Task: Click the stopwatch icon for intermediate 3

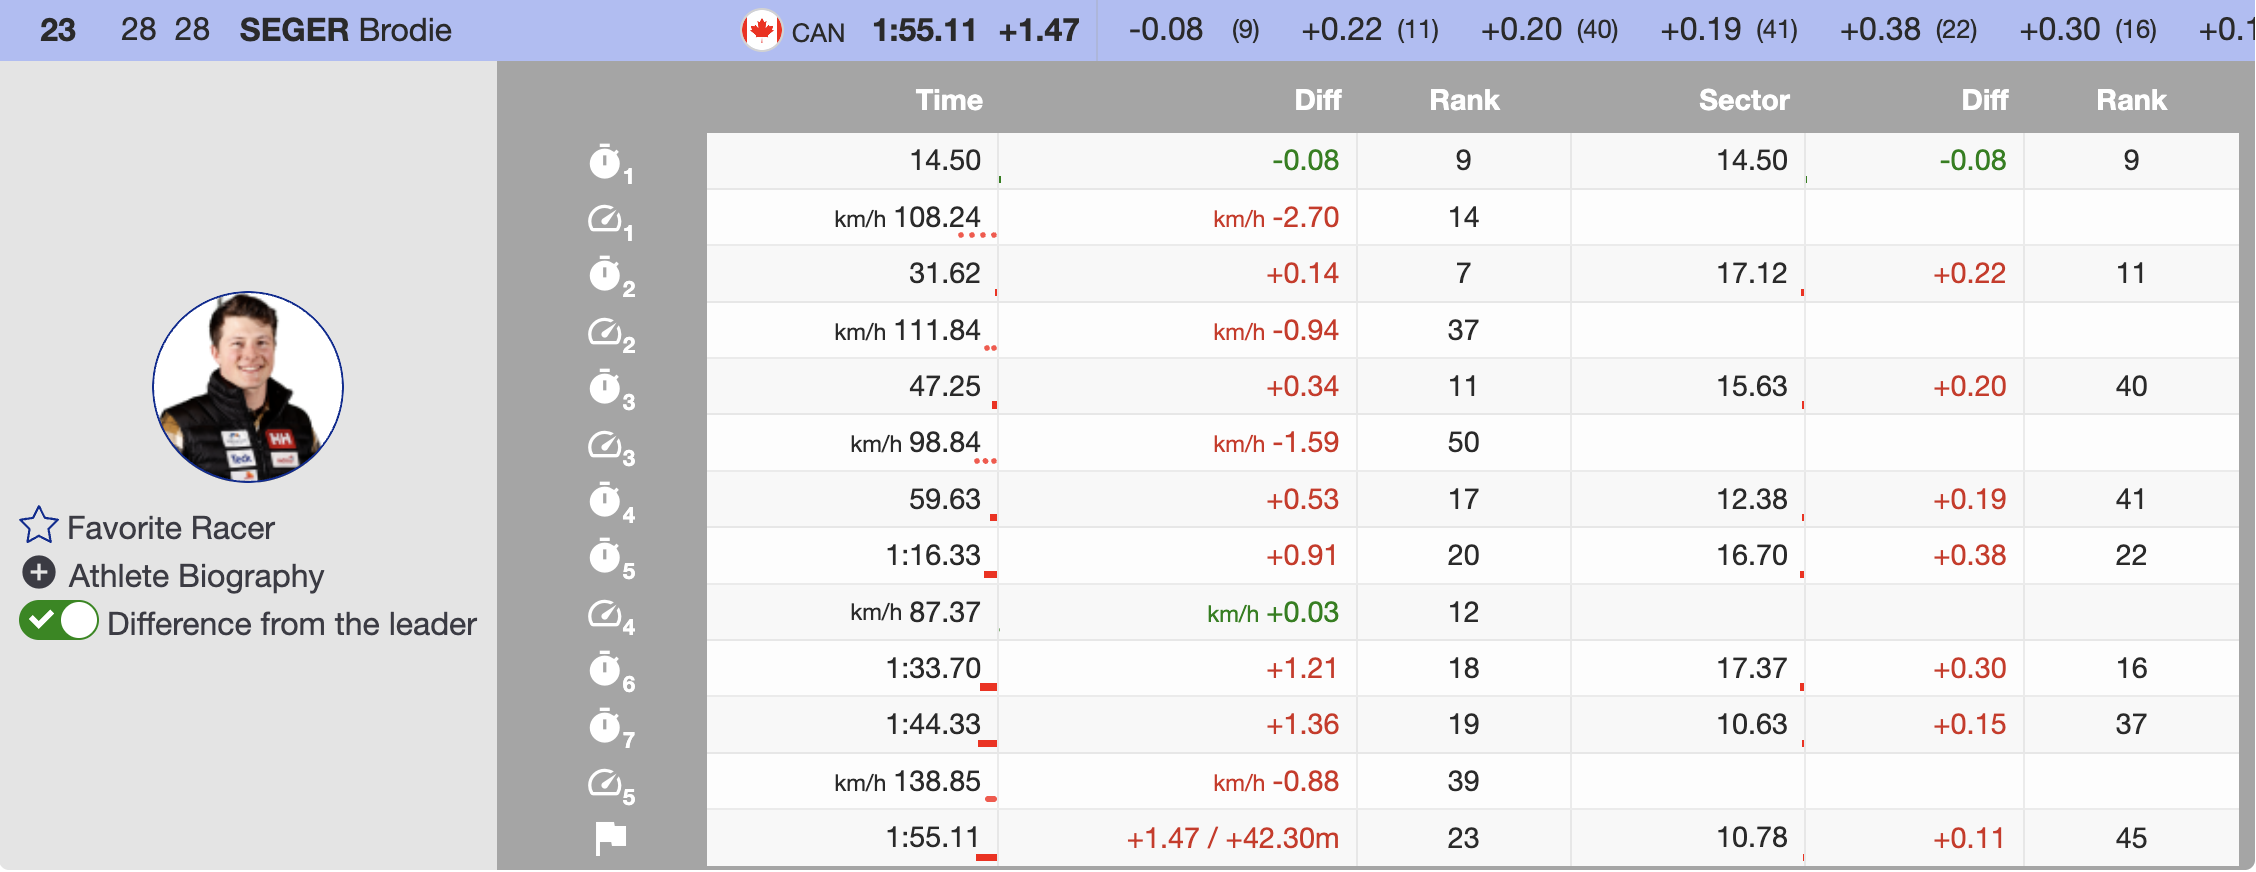Action: [605, 387]
